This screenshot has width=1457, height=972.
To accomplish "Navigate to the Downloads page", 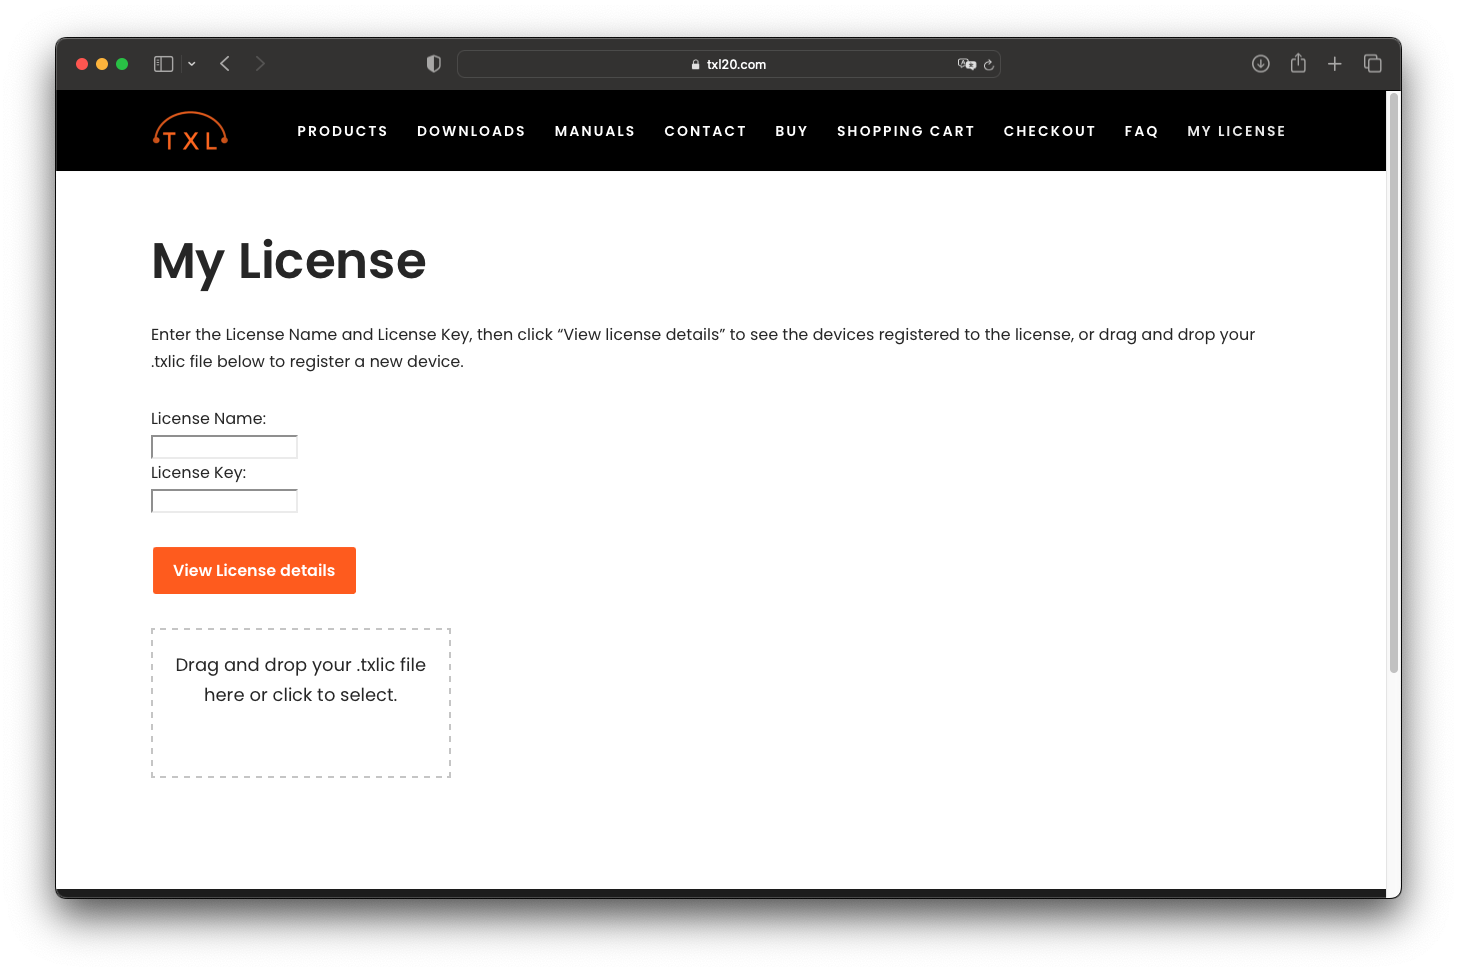I will 471,131.
